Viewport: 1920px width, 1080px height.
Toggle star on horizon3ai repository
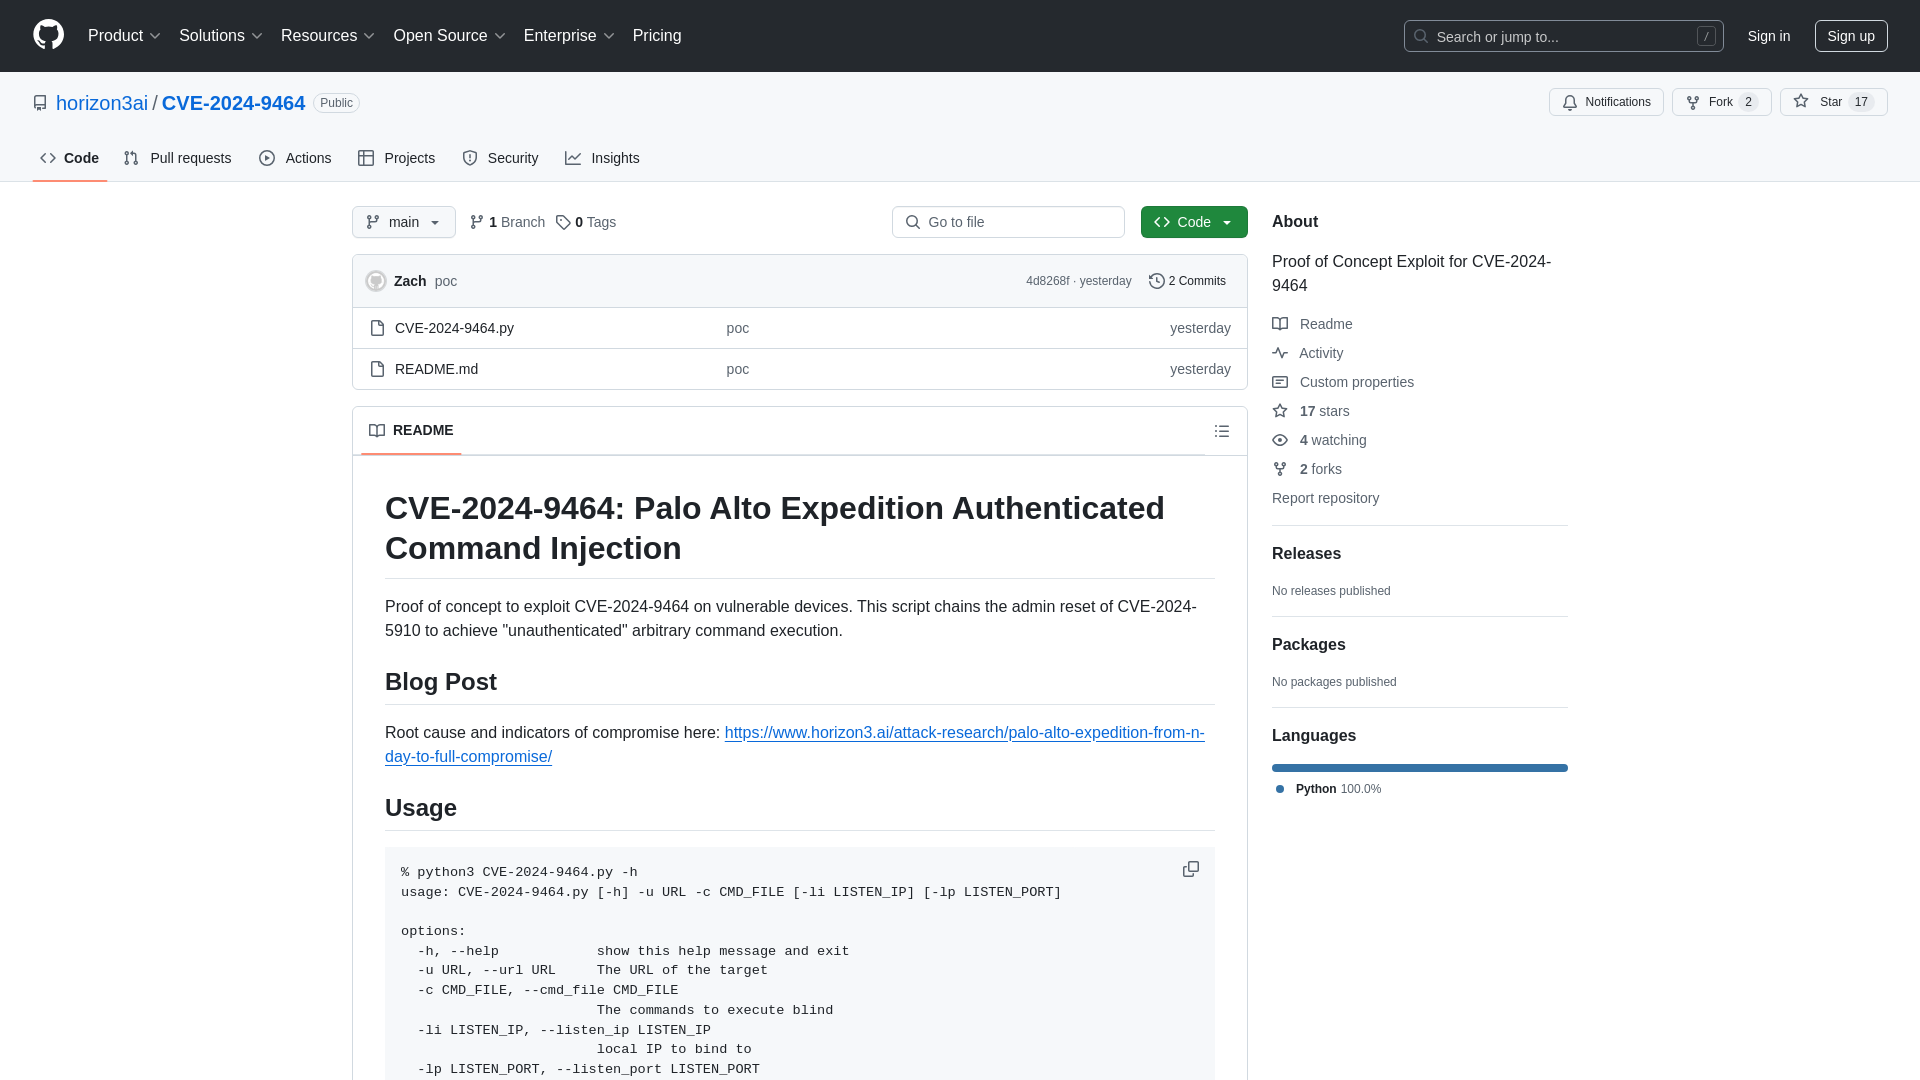click(x=1821, y=102)
